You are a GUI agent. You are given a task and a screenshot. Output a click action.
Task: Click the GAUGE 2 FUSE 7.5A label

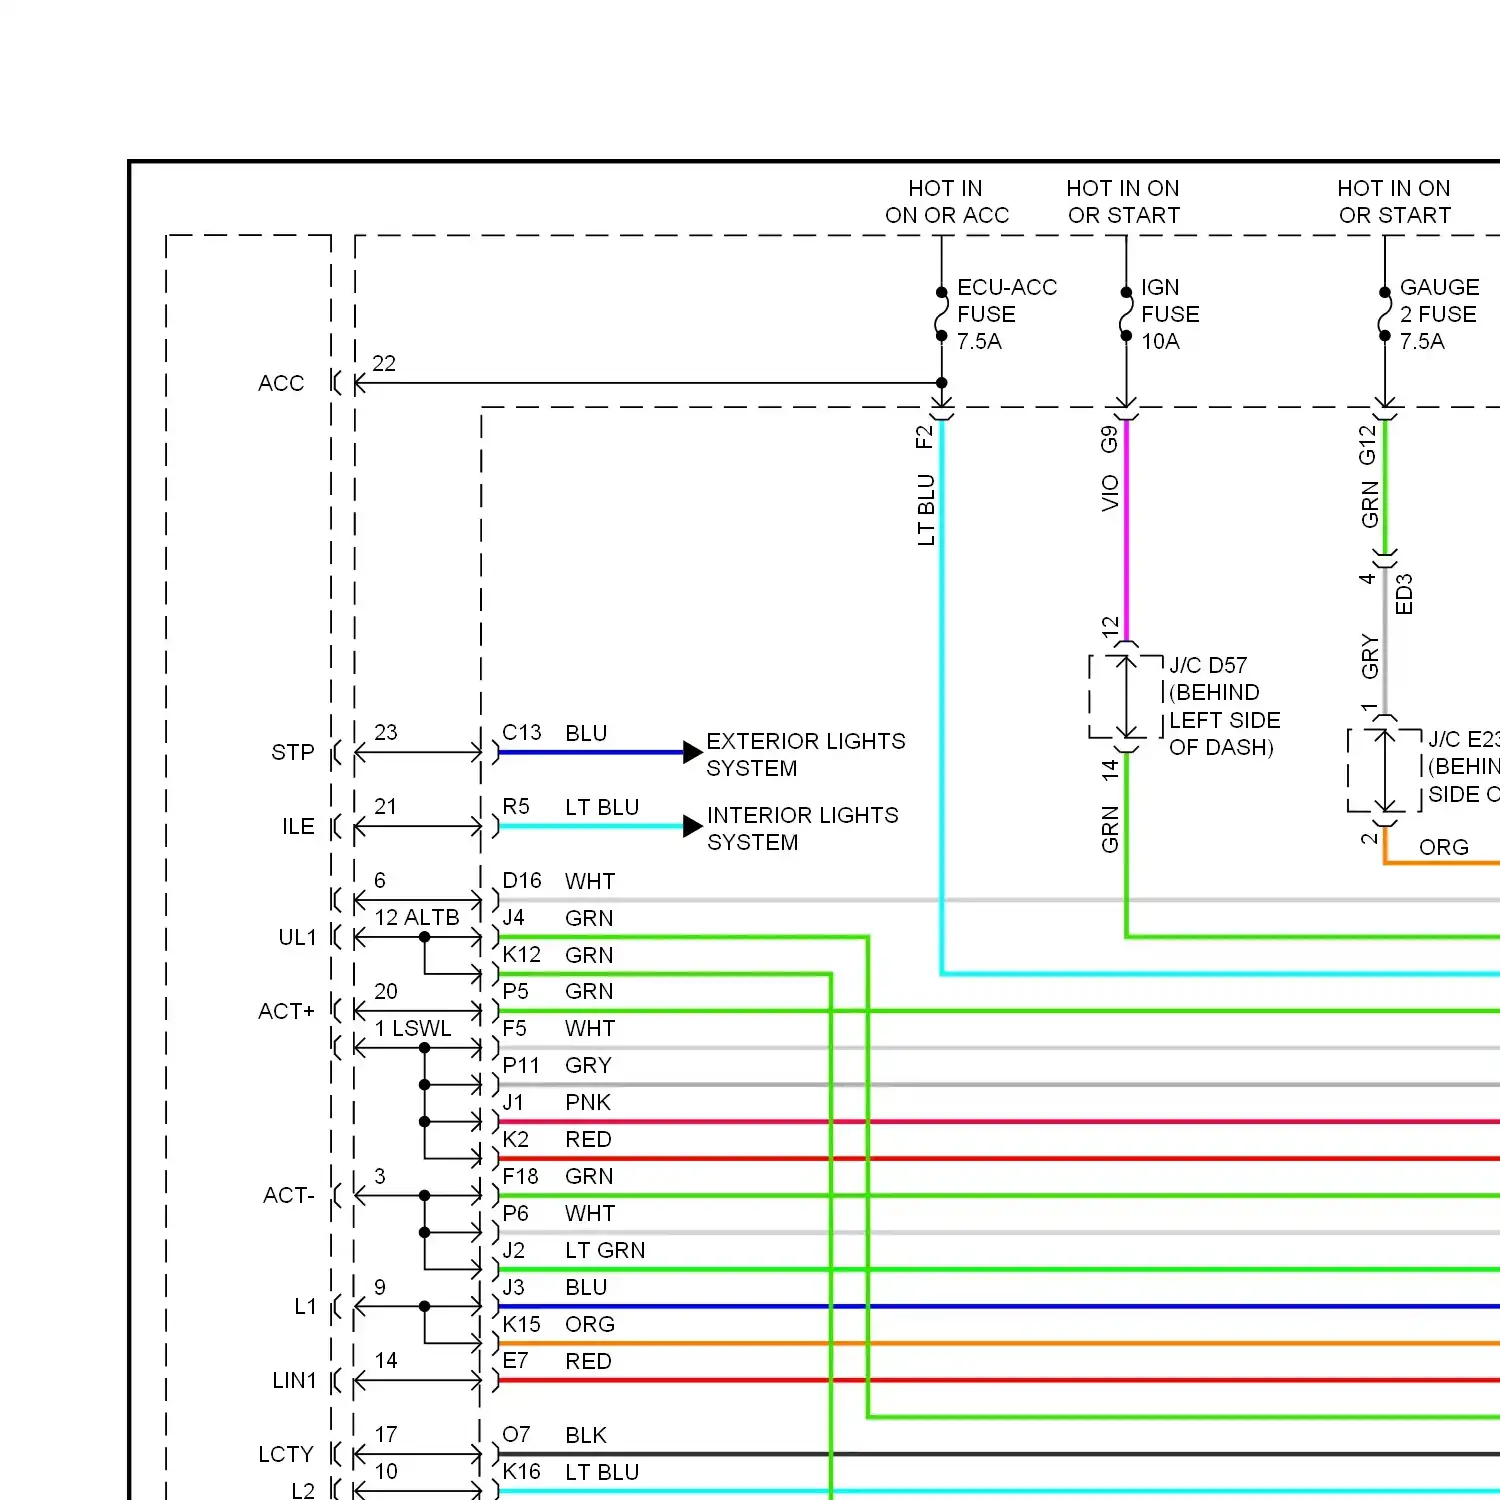[1439, 314]
